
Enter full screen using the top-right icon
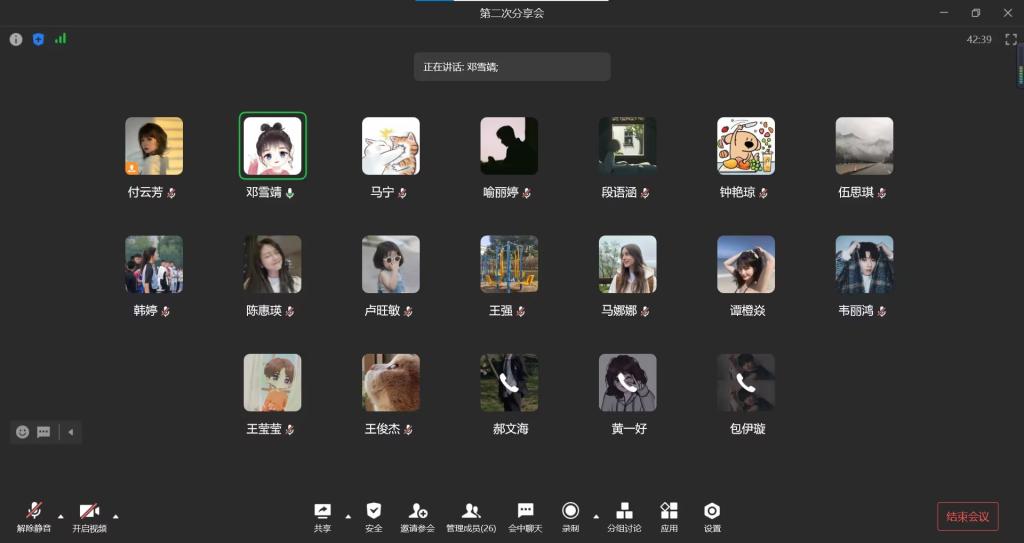pyautogui.click(x=1010, y=39)
